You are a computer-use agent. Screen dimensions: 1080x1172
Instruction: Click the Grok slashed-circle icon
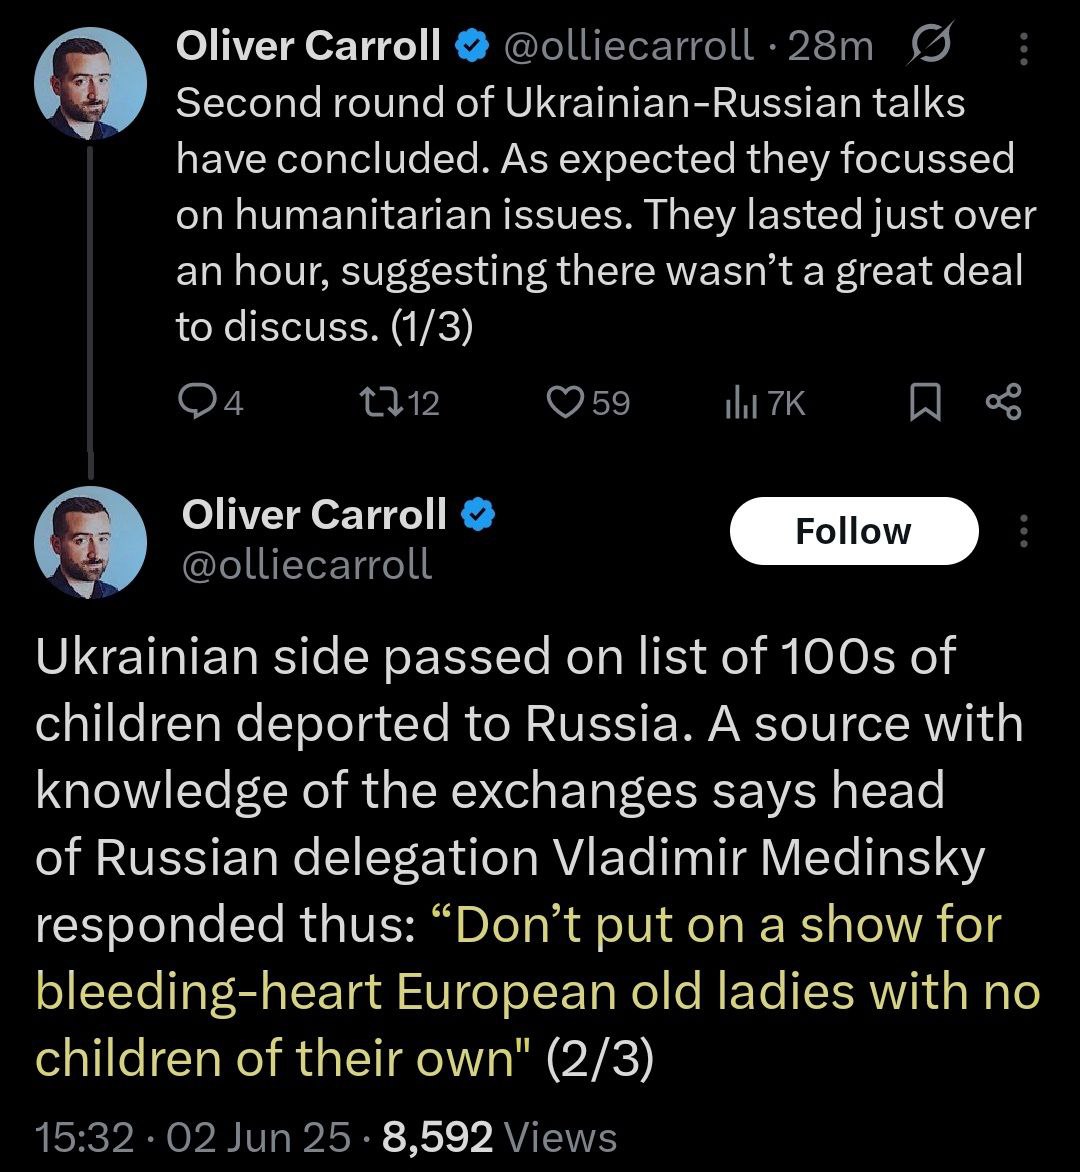(931, 45)
